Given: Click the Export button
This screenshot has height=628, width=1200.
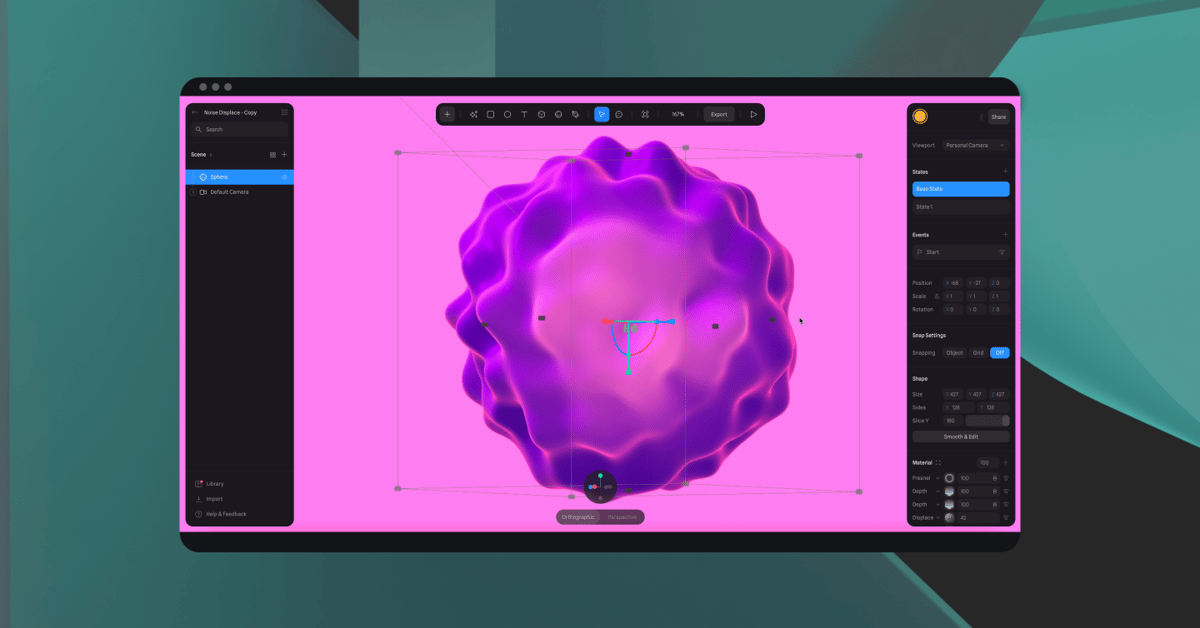Looking at the screenshot, I should click(719, 114).
